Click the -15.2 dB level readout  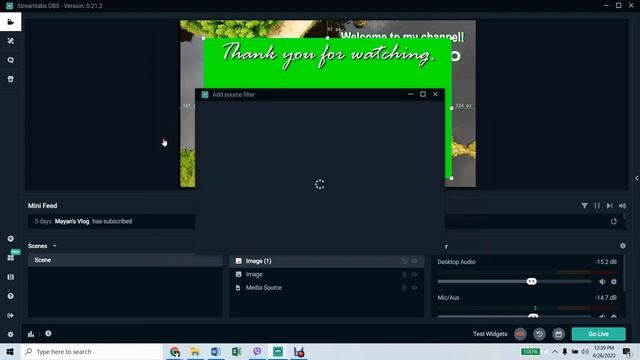606,262
